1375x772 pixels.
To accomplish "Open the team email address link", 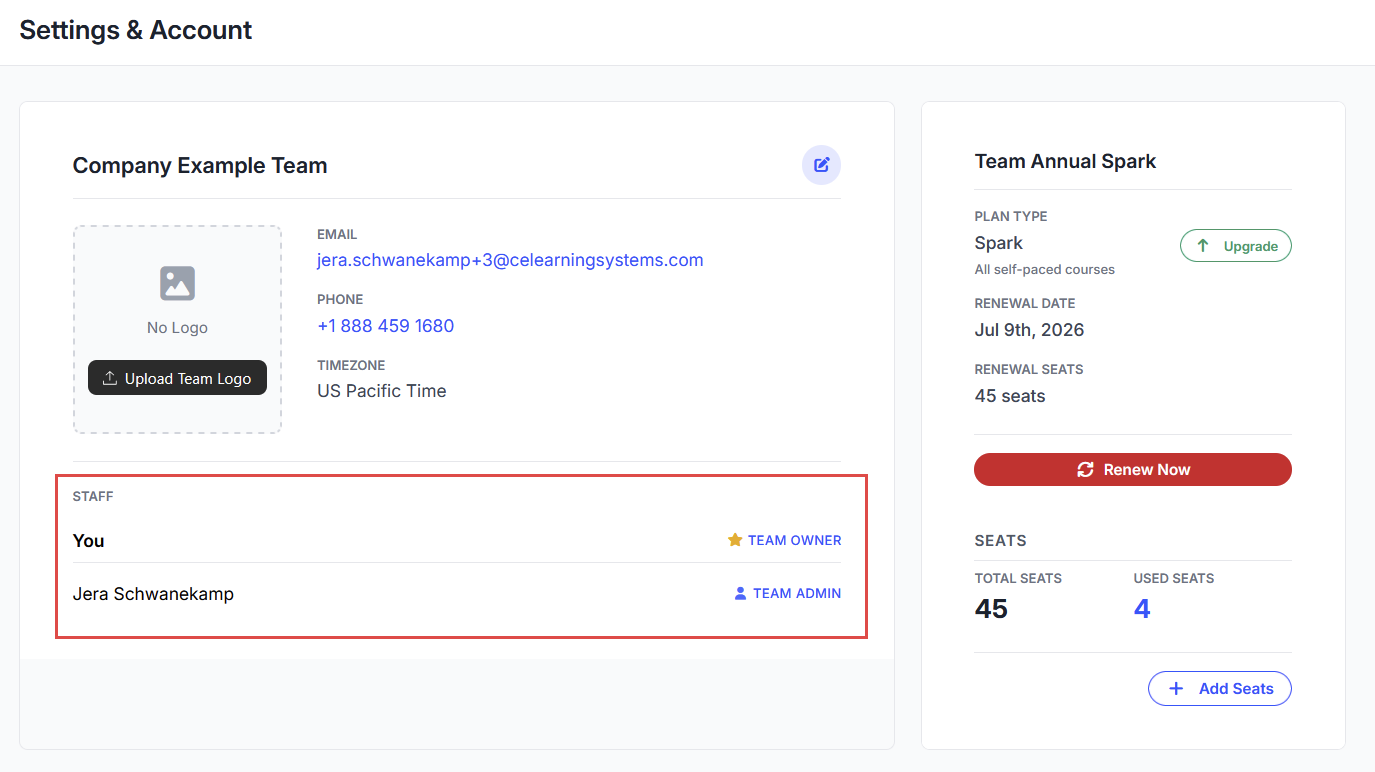I will (x=510, y=260).
